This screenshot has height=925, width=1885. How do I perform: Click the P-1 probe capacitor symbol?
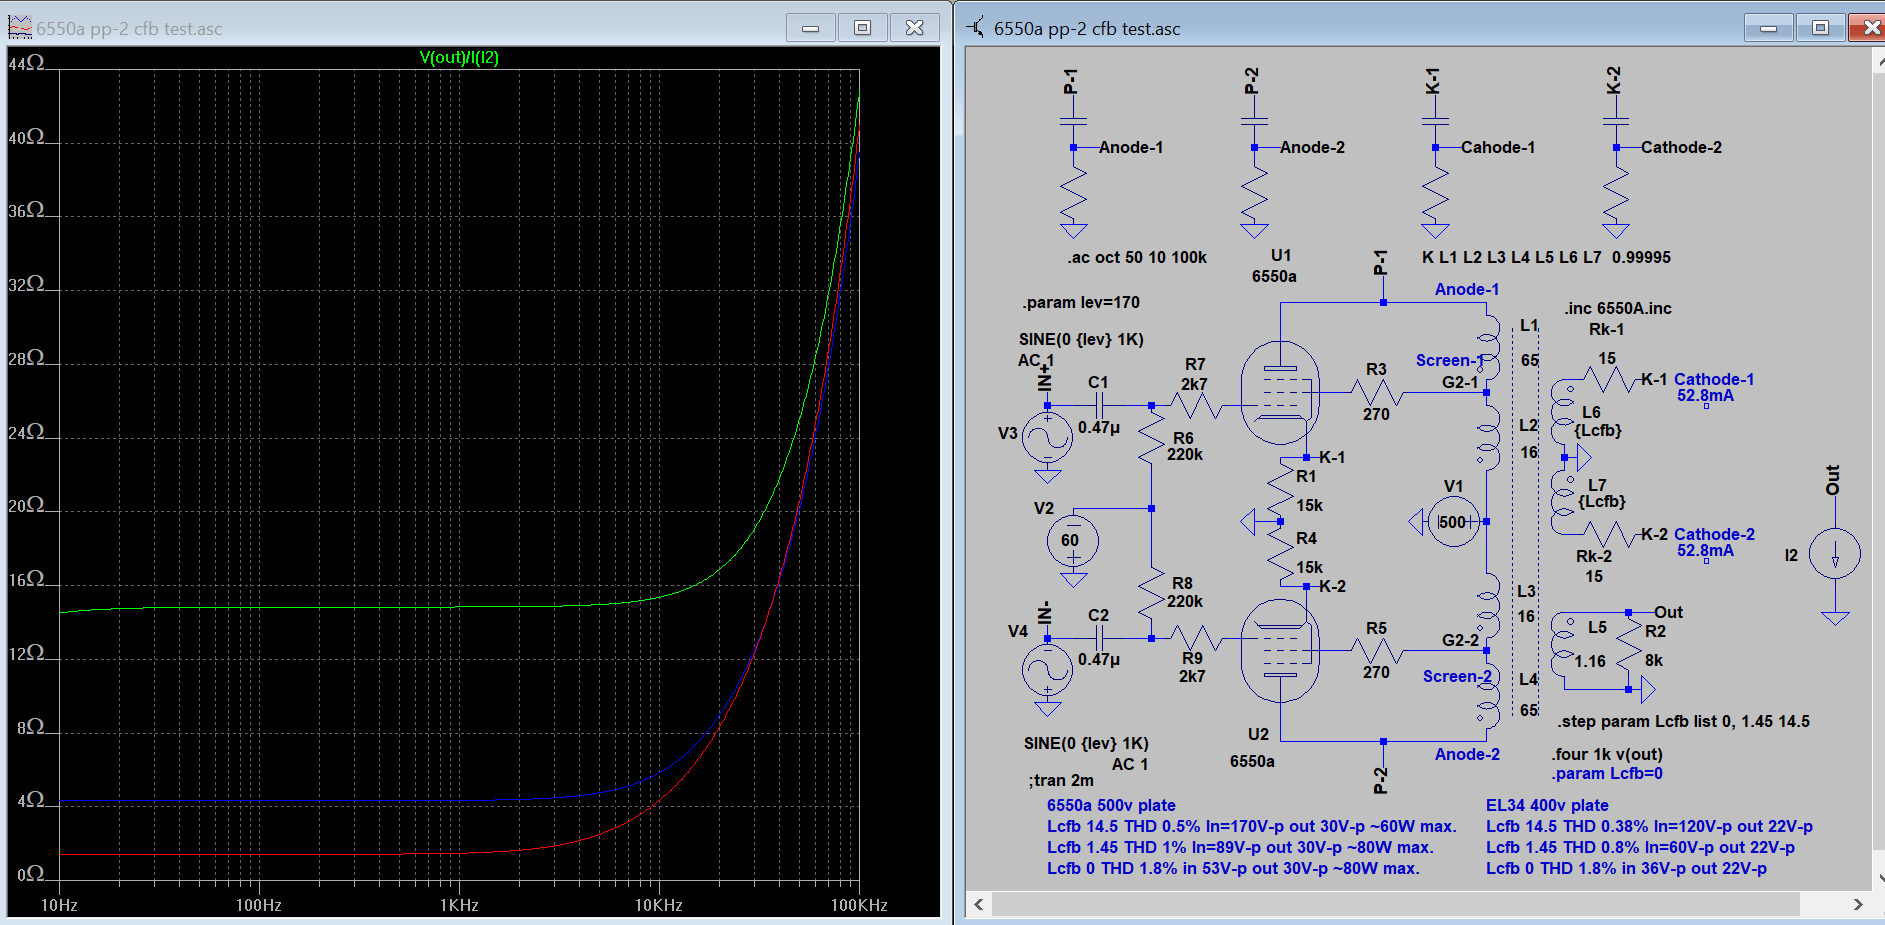(1073, 121)
